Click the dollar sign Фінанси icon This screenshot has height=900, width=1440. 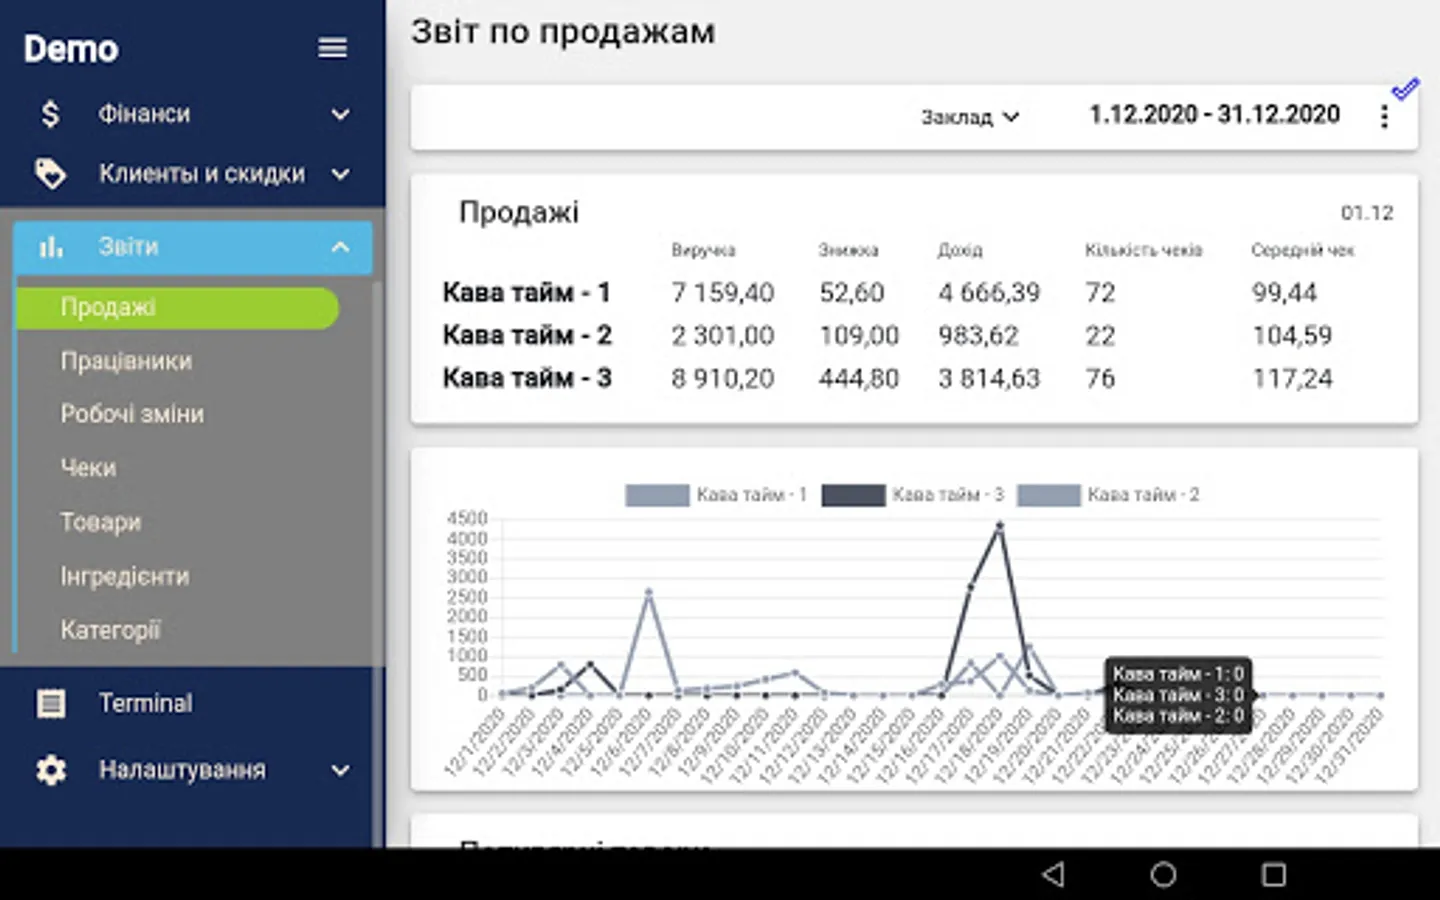pyautogui.click(x=50, y=114)
